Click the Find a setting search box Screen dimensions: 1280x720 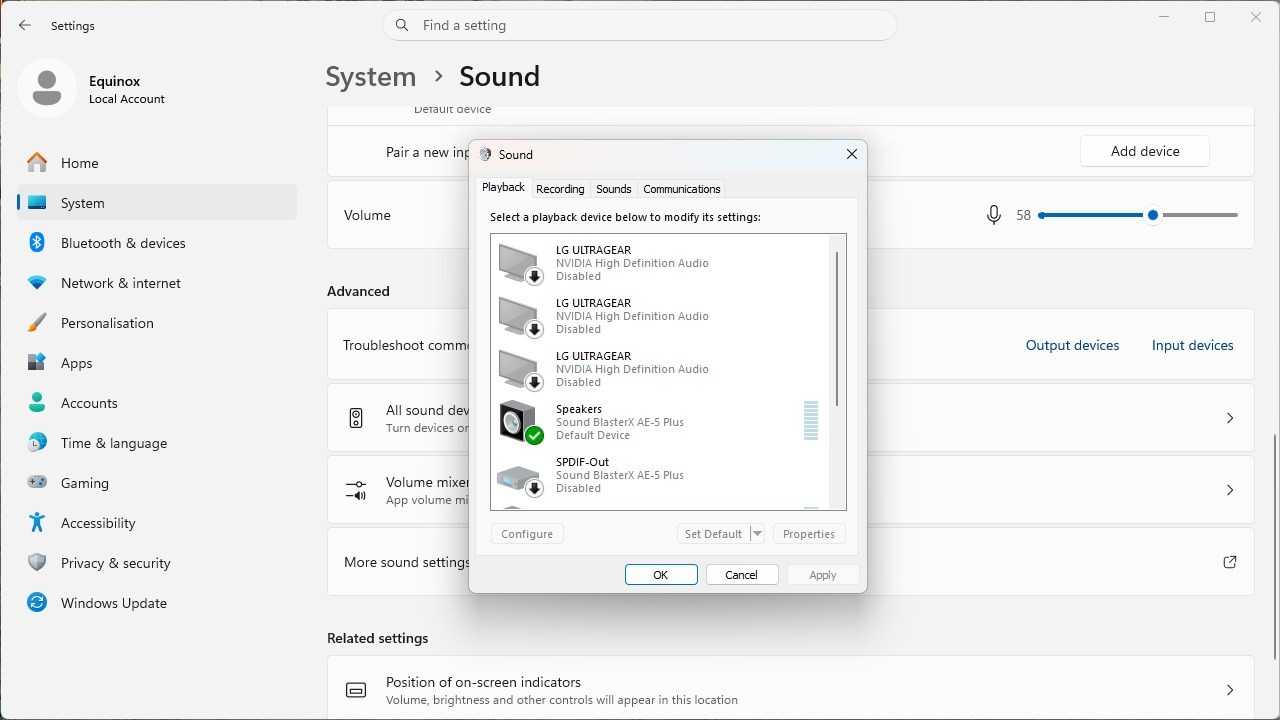coord(639,25)
